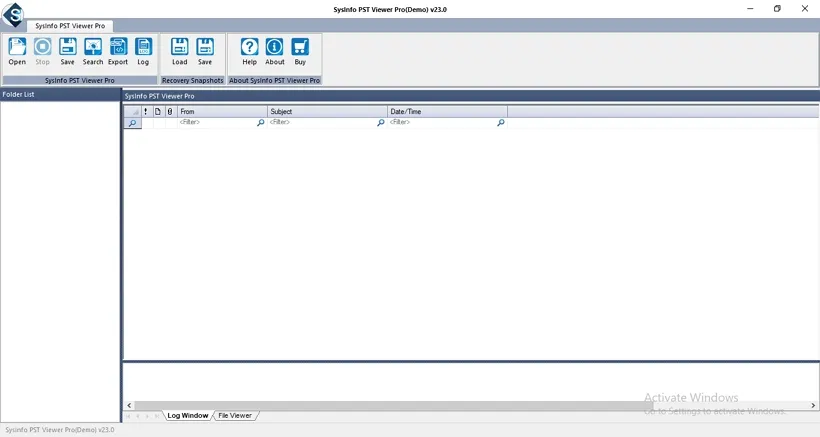Click the Subject column filter field
The image size is (820, 437).
(x=322, y=122)
